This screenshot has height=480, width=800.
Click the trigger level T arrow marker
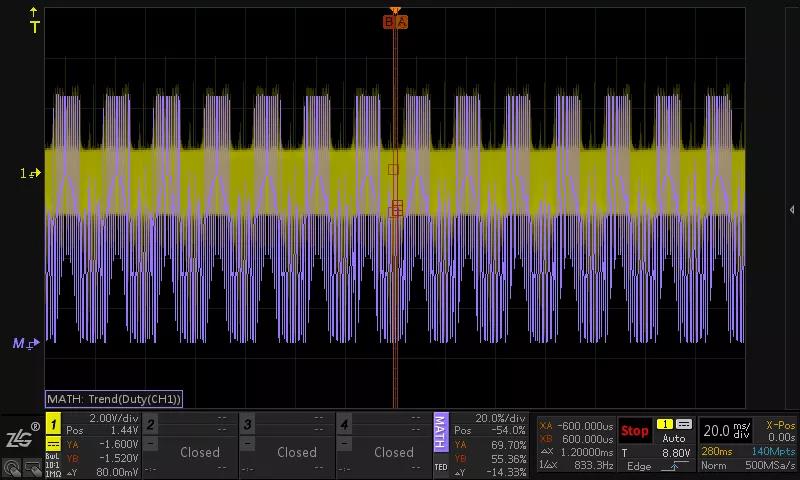click(x=35, y=20)
